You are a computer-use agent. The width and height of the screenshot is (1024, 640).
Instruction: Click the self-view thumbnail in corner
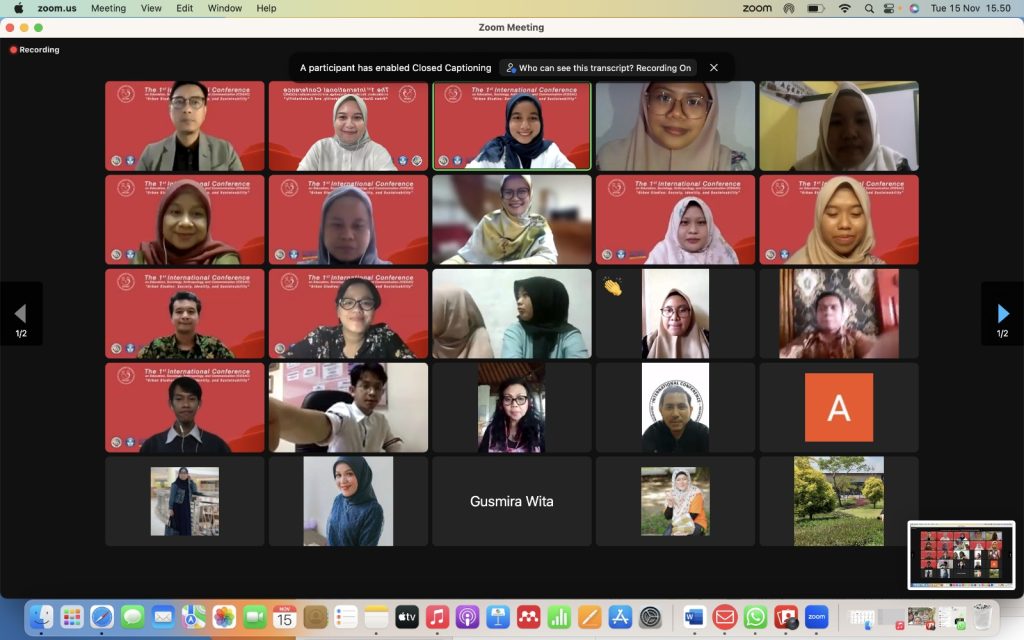[x=960, y=555]
